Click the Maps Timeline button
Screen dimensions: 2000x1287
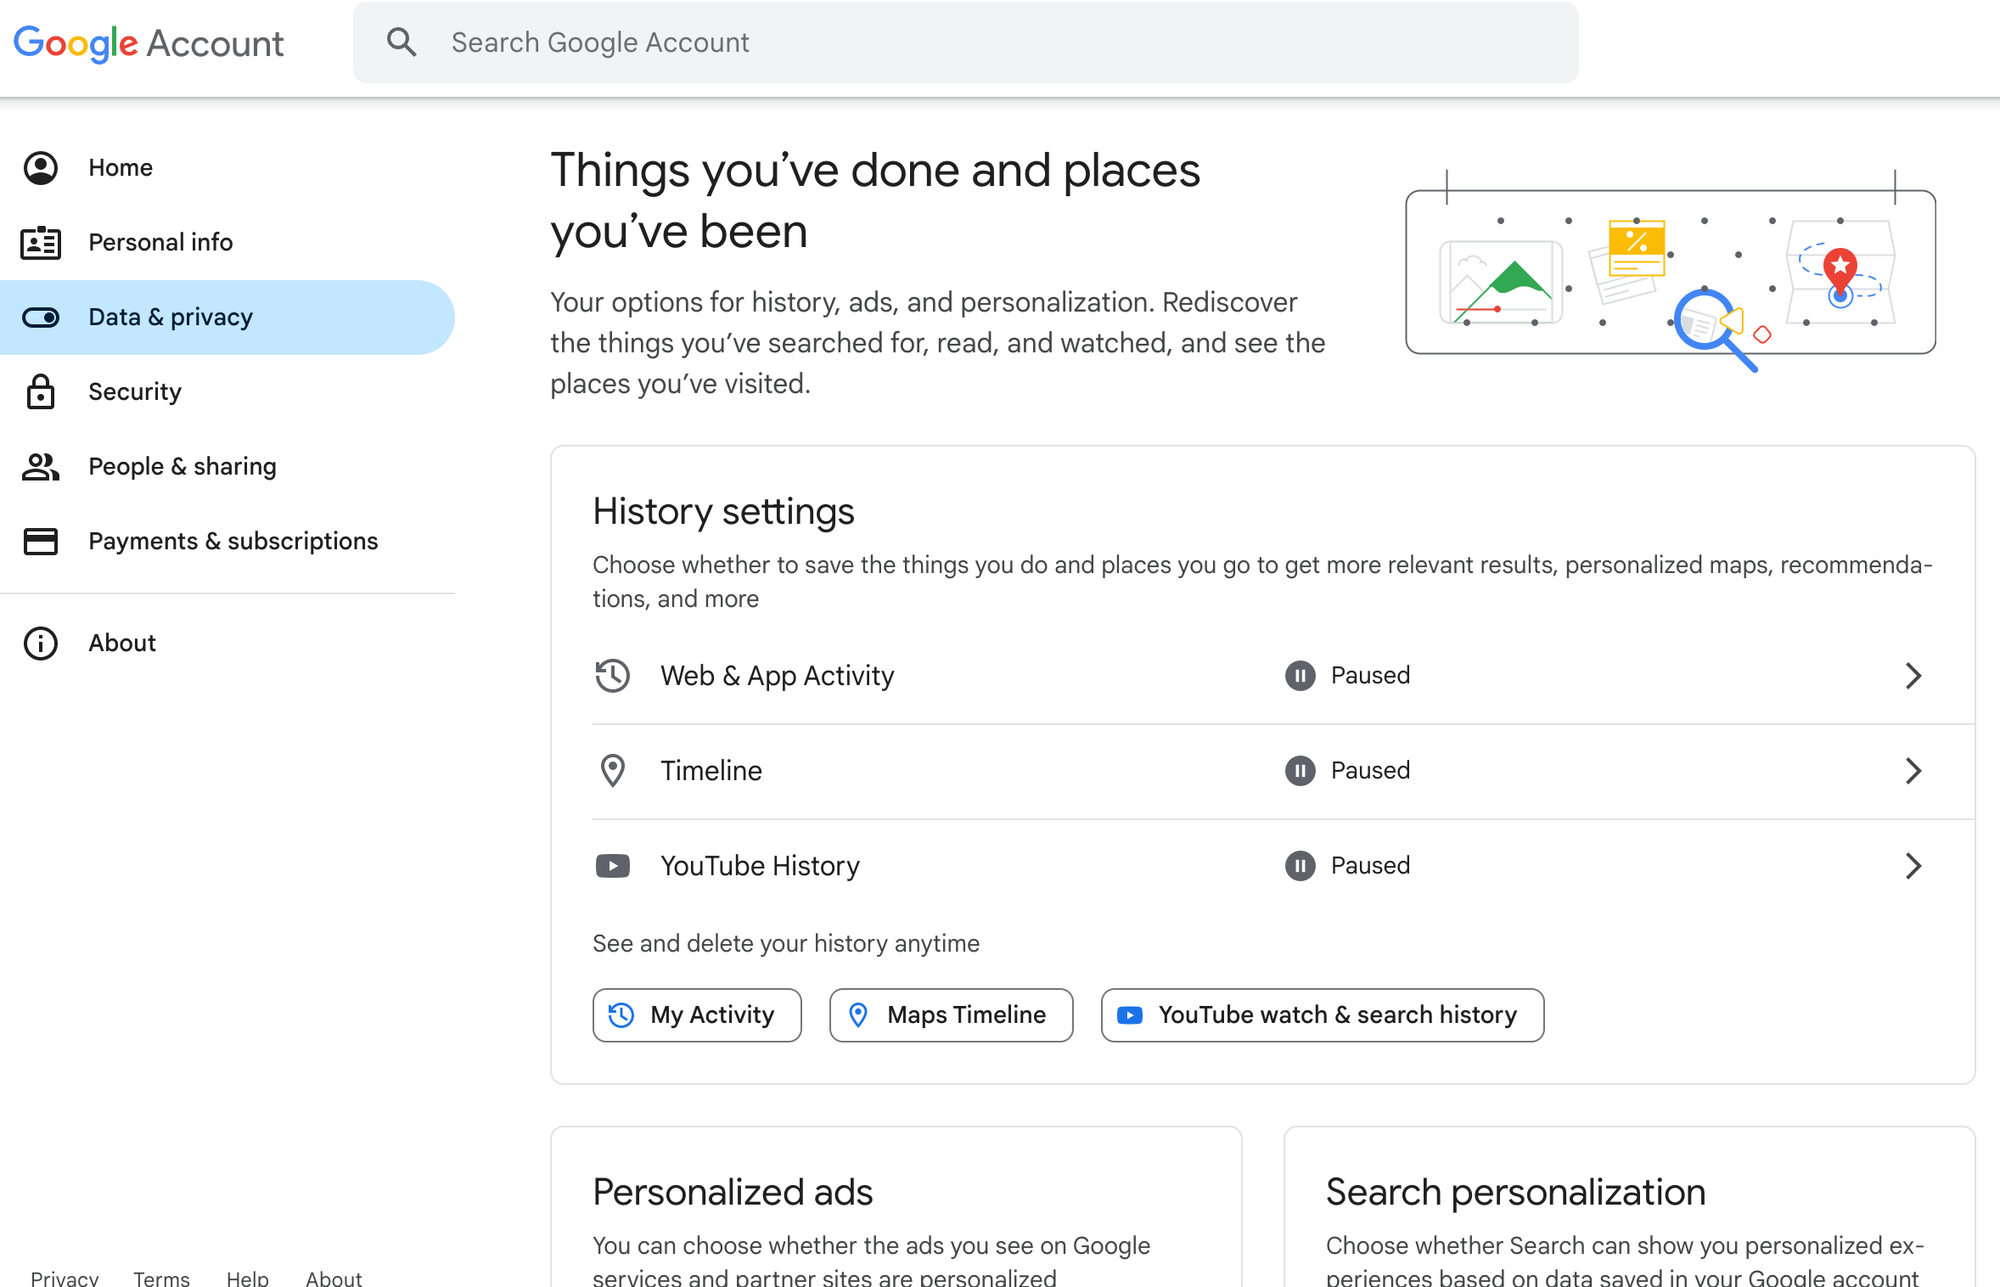click(x=951, y=1015)
